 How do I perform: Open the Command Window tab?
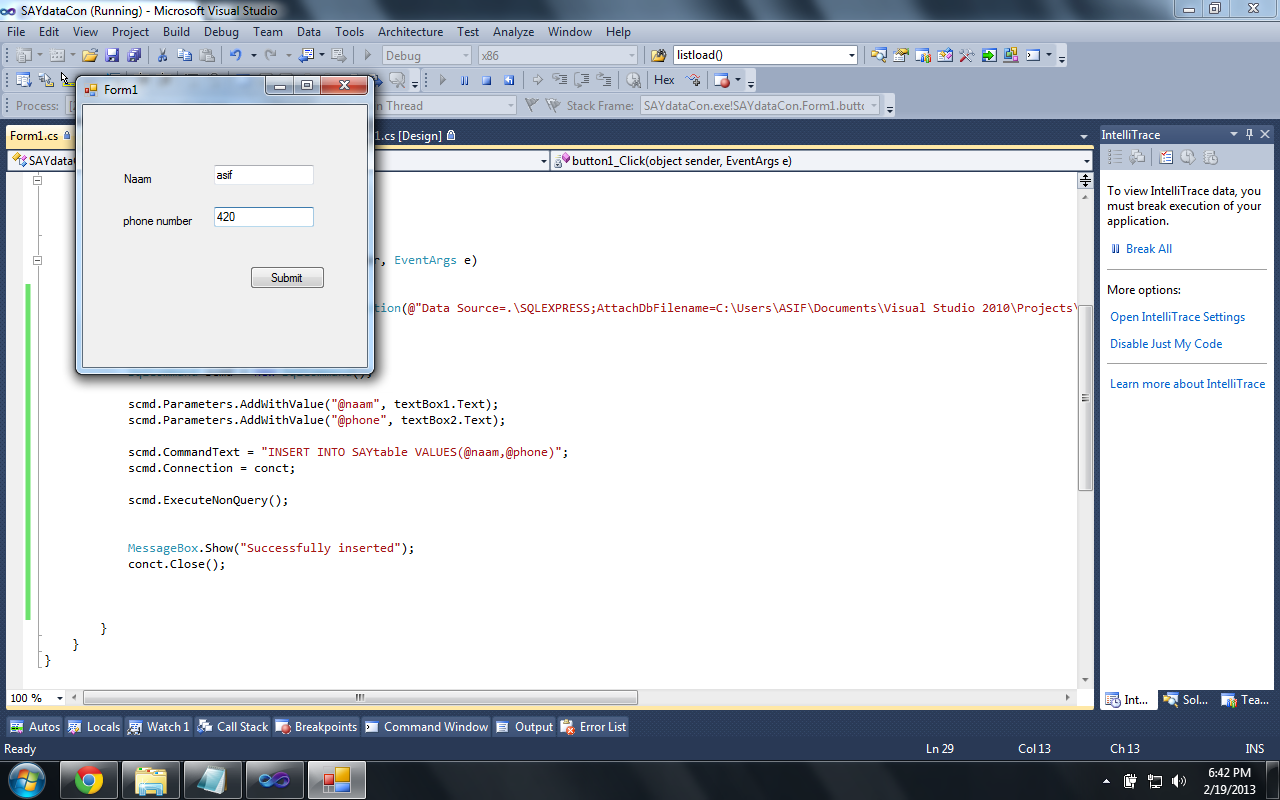point(427,727)
